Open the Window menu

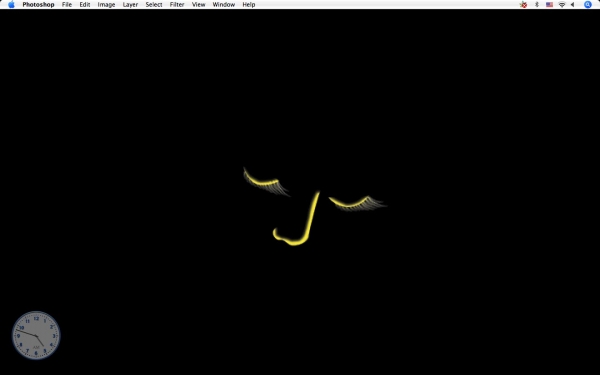[x=224, y=5]
